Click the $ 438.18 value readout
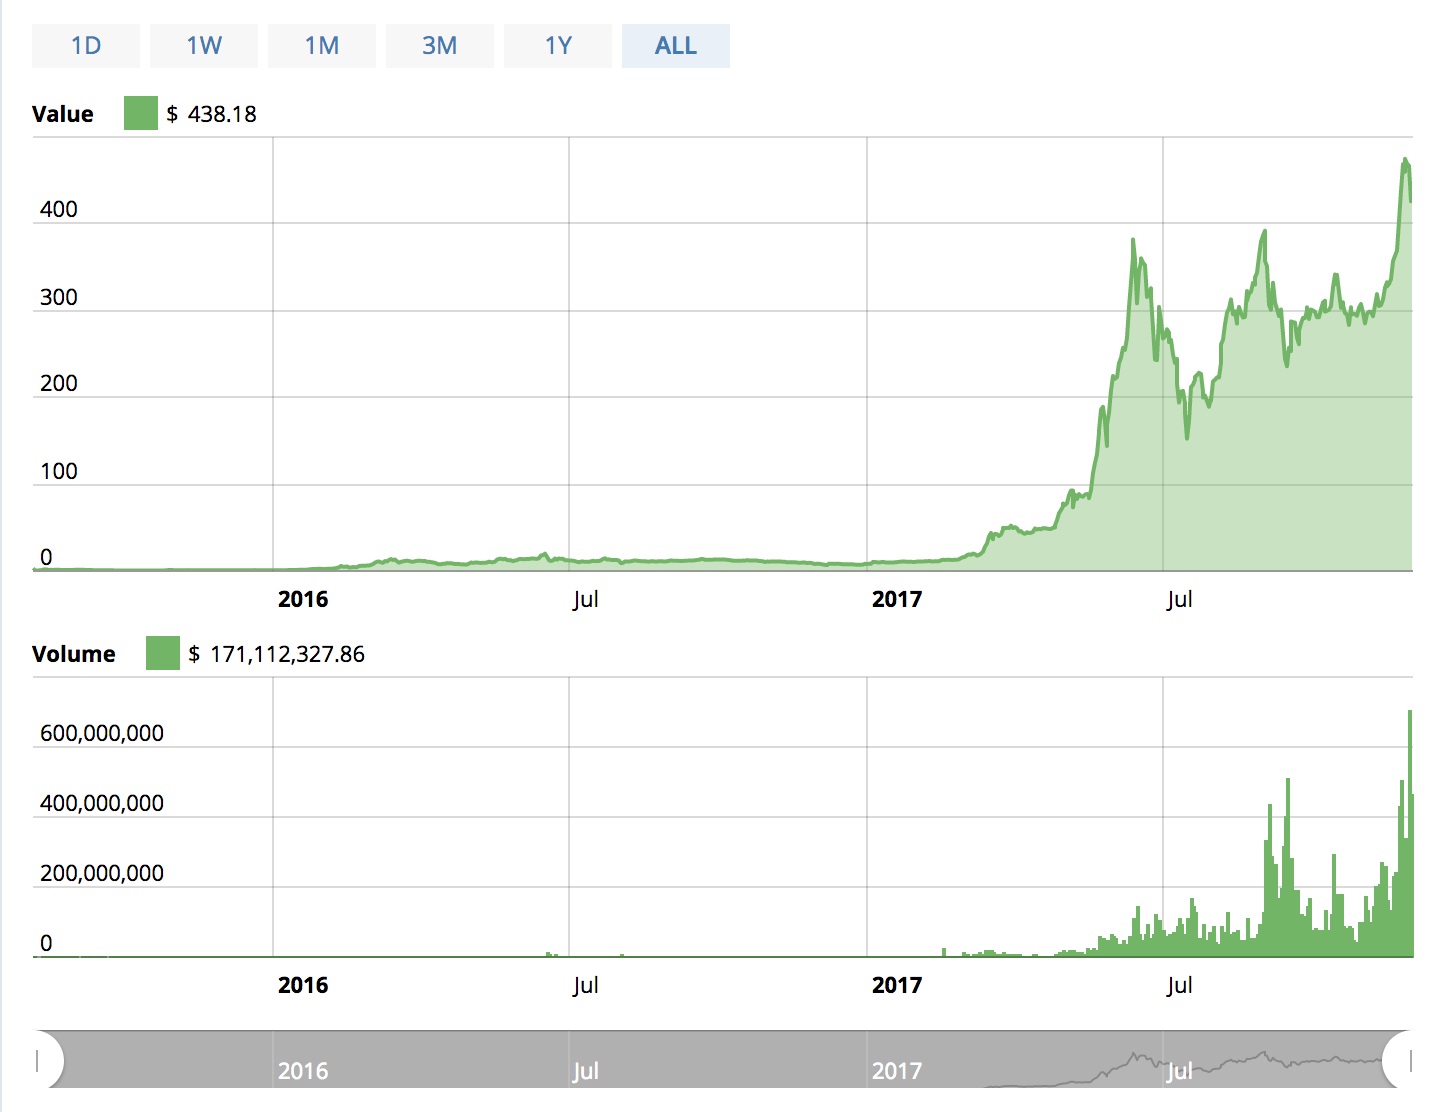 coord(211,114)
